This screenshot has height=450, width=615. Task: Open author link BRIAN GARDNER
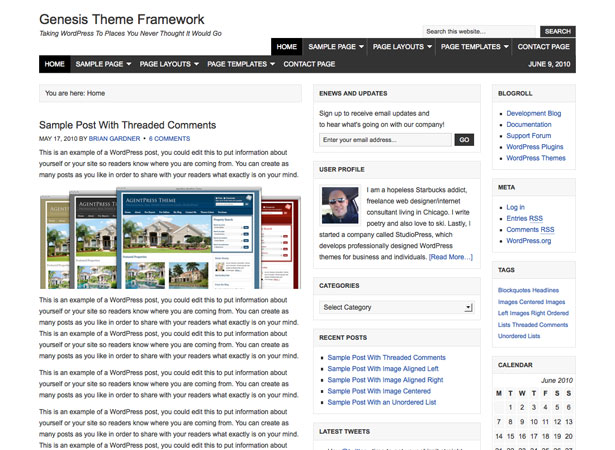[114, 138]
